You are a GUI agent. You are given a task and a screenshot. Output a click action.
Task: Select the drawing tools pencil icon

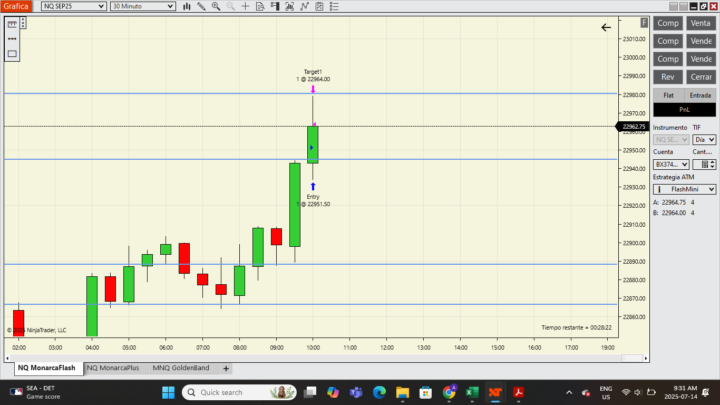[201, 6]
